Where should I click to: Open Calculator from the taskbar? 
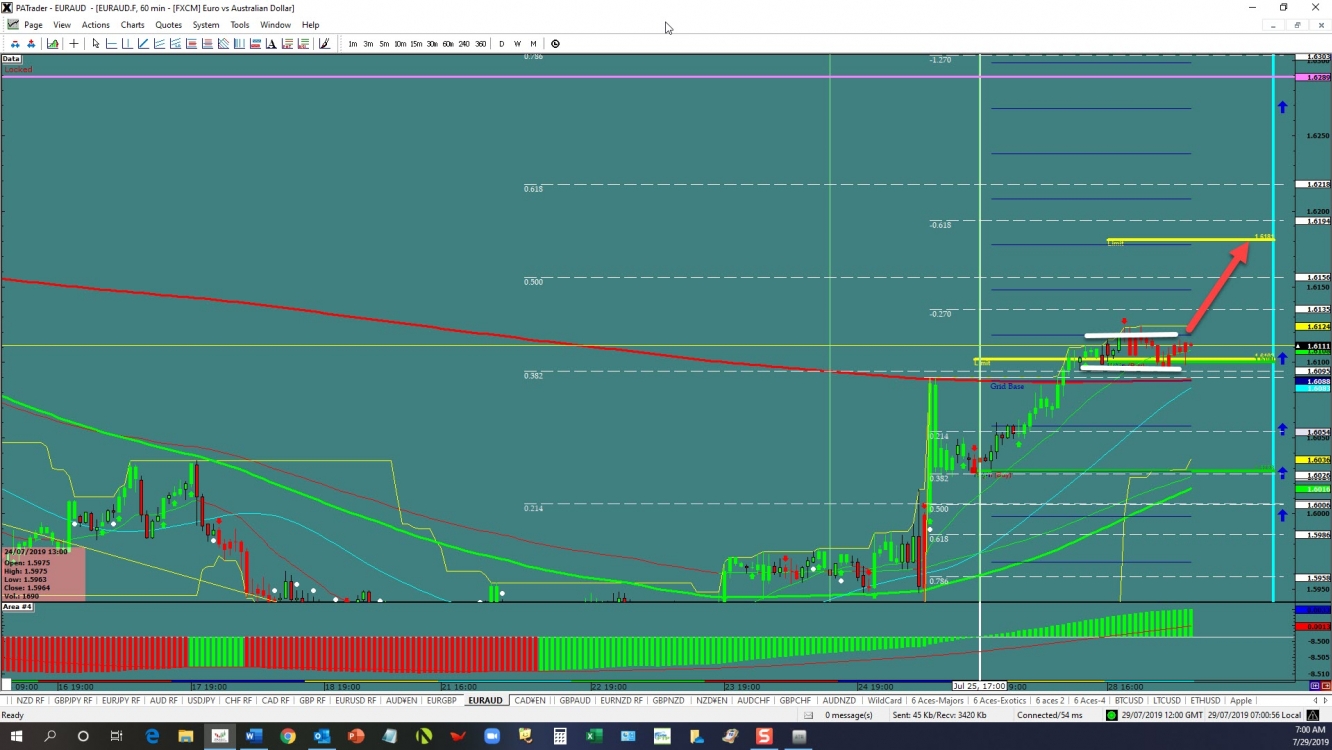click(x=559, y=736)
